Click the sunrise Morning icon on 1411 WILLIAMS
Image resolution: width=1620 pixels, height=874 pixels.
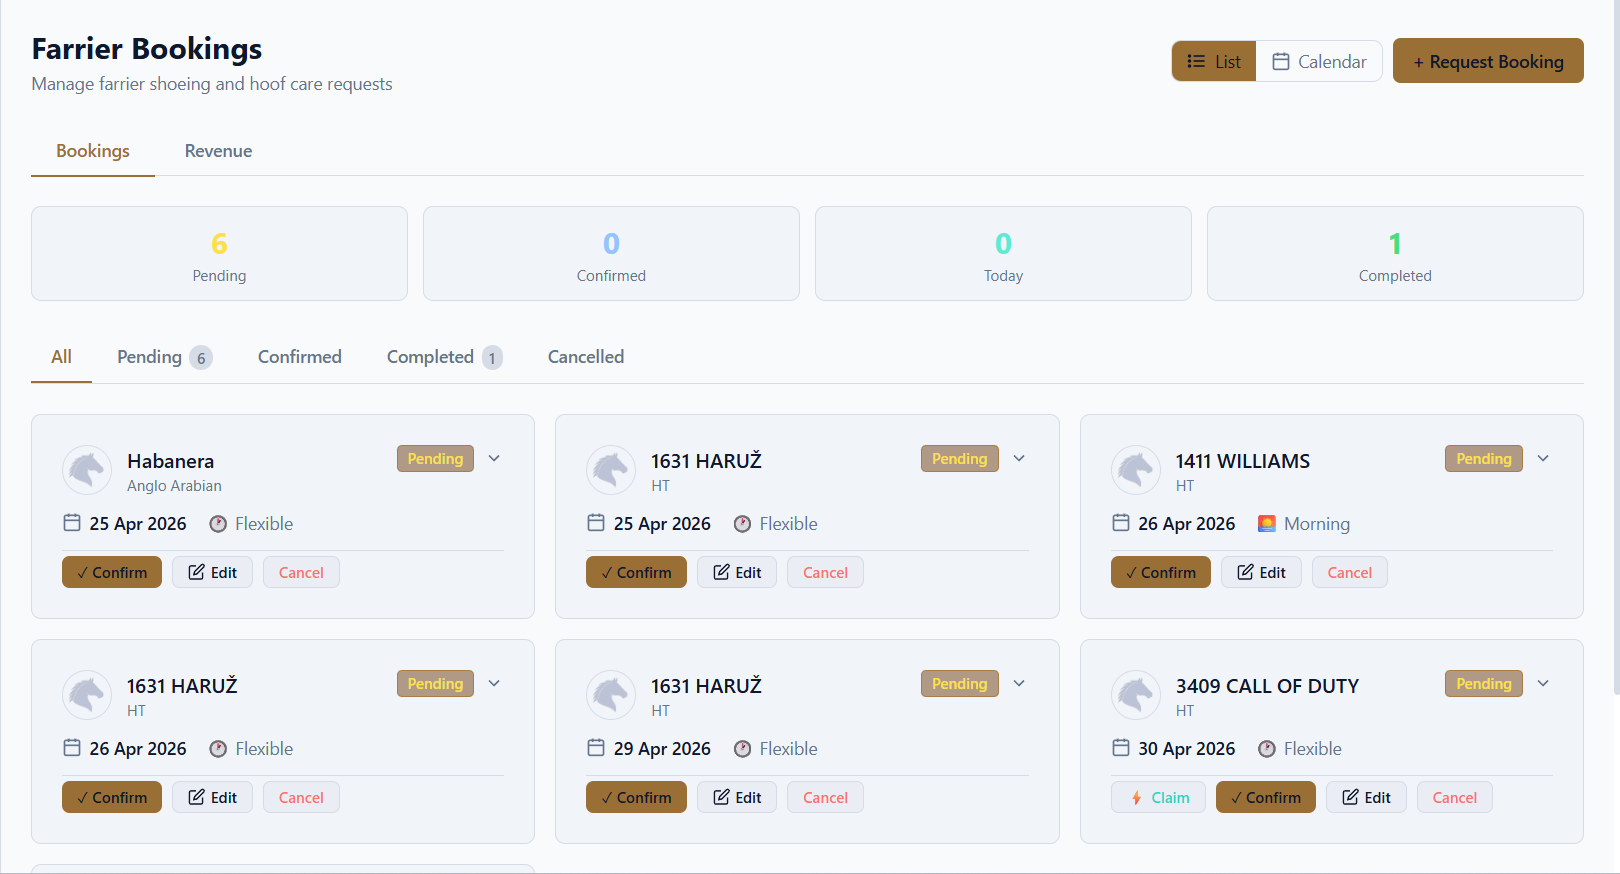click(1267, 524)
